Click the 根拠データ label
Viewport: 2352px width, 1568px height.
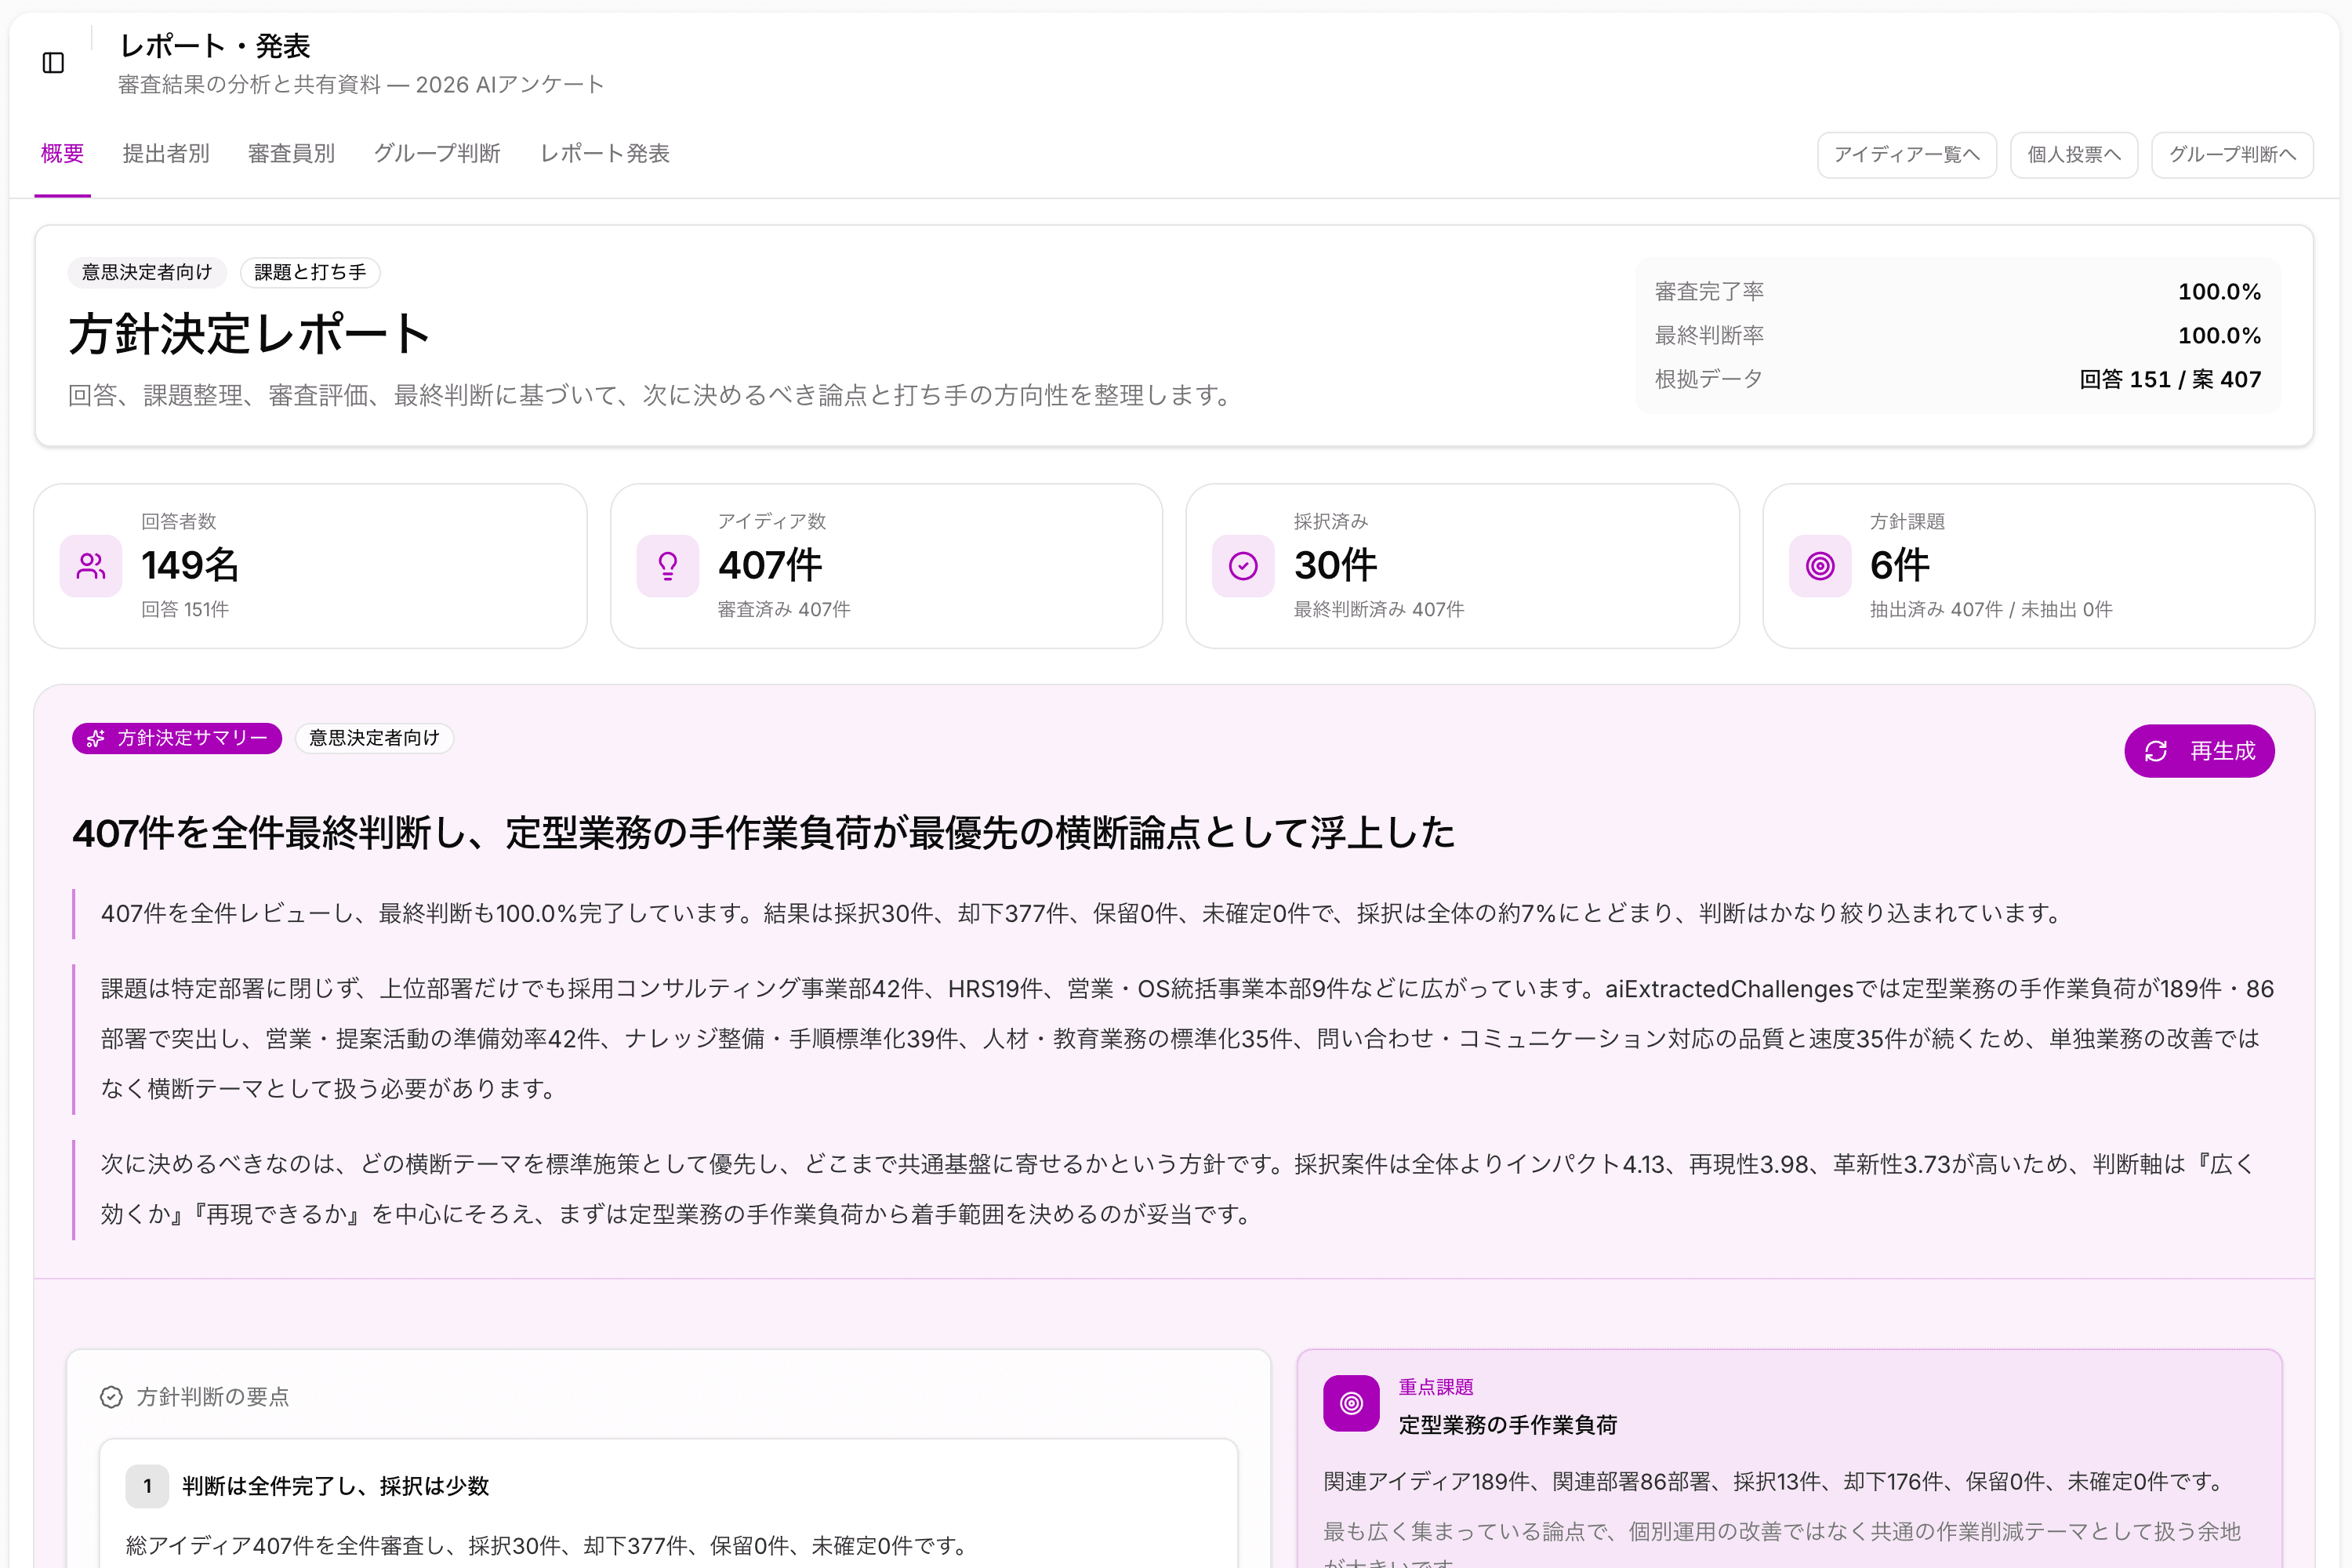pyautogui.click(x=1708, y=379)
